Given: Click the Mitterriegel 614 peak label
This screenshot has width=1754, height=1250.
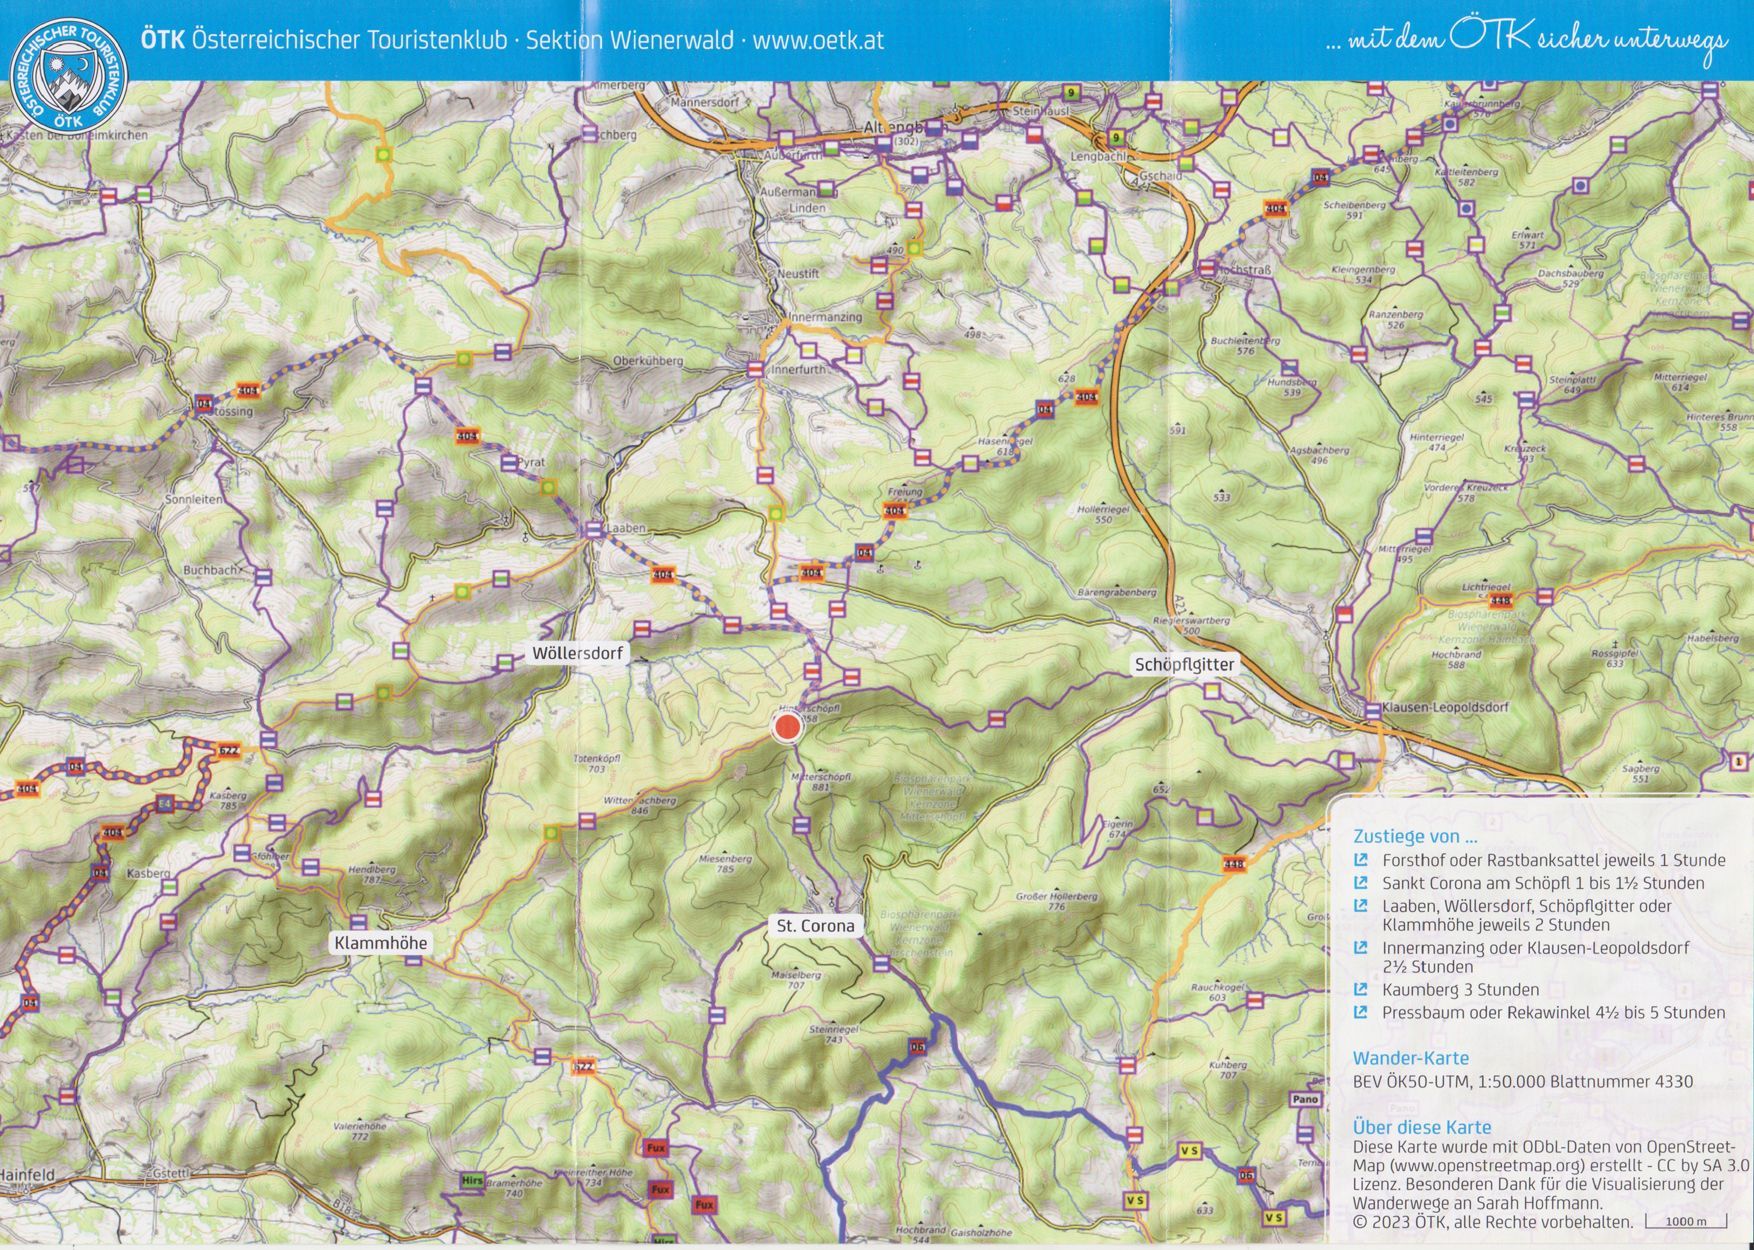Looking at the screenshot, I should [x=1679, y=382].
